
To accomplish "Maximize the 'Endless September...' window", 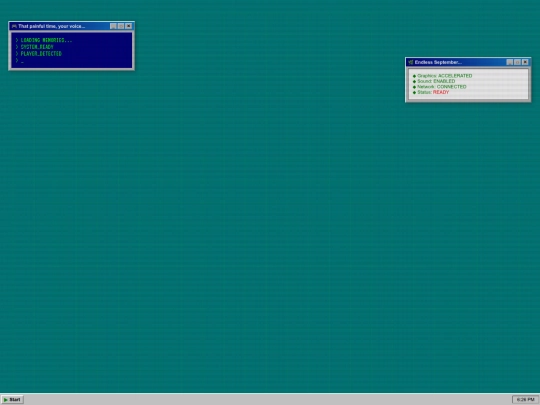I will pos(517,62).
